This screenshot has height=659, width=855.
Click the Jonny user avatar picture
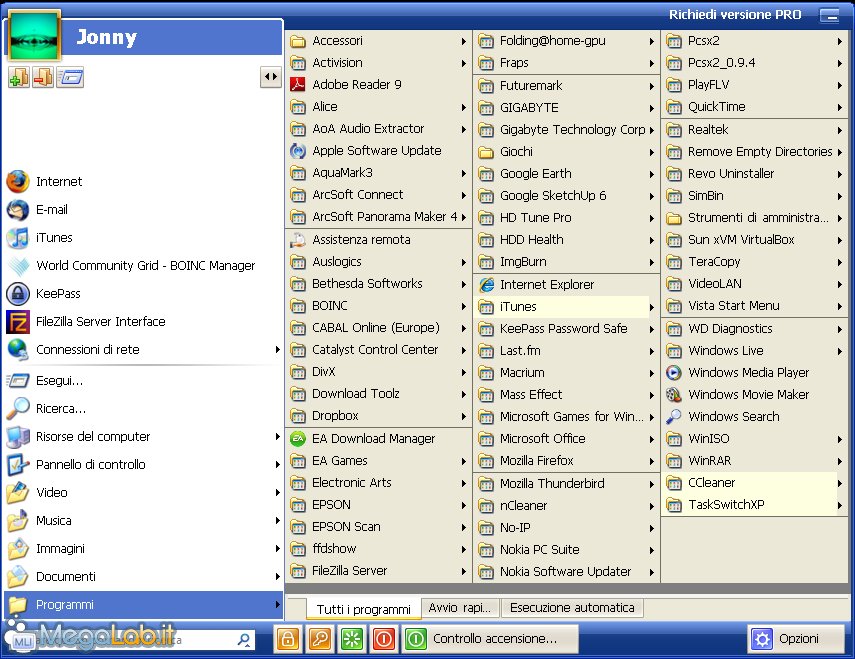34,36
